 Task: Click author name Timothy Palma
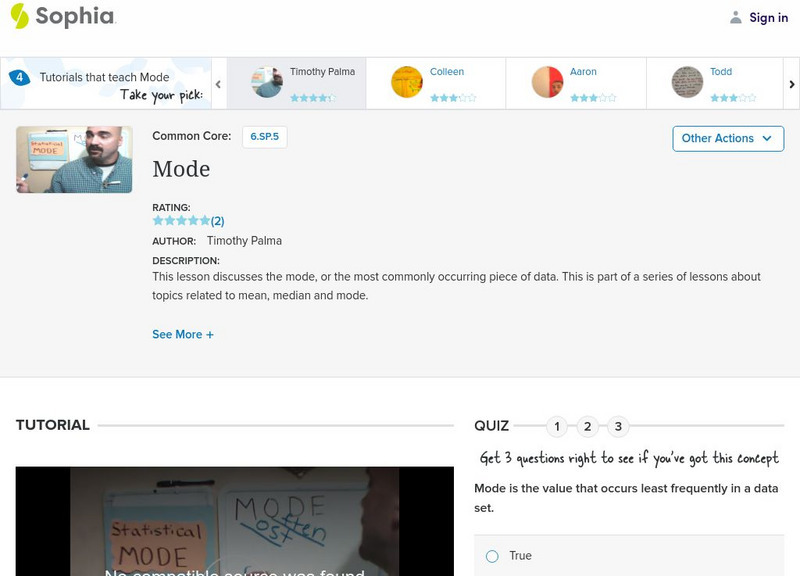coord(244,241)
